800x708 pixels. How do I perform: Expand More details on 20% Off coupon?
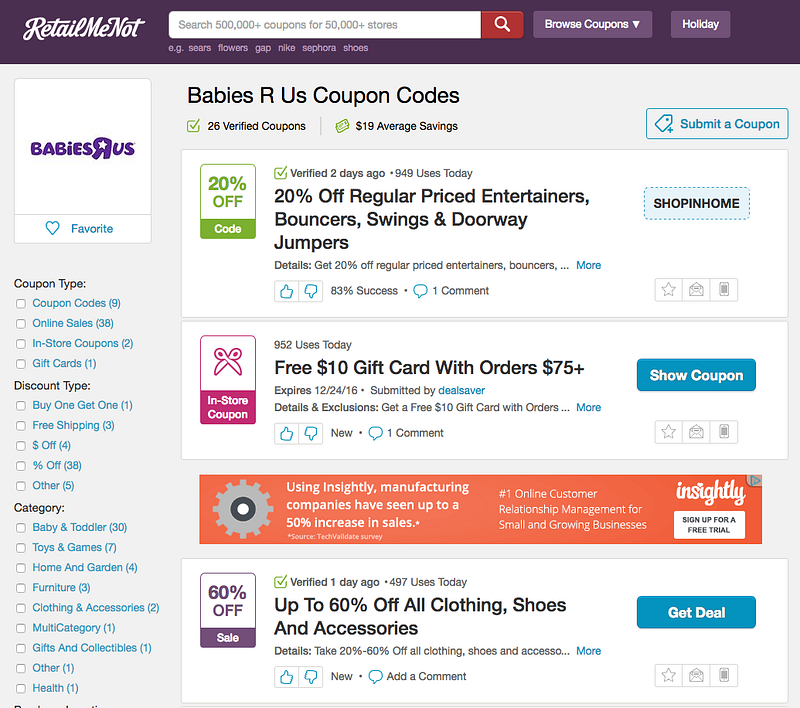(x=588, y=265)
